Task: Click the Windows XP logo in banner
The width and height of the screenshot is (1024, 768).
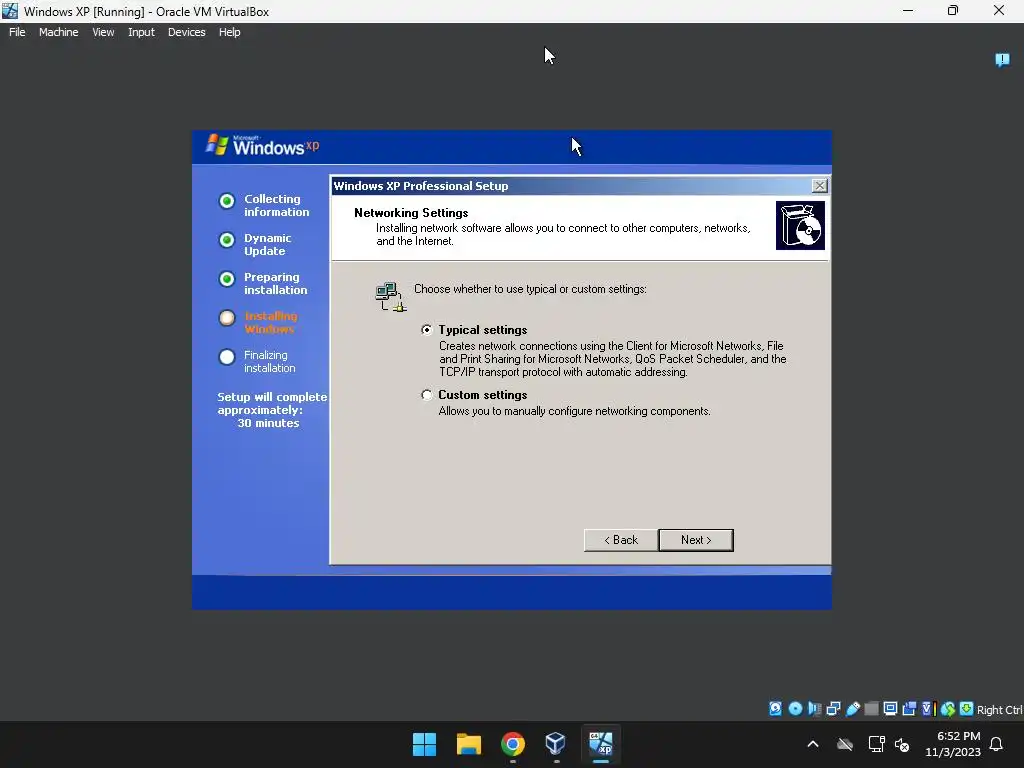Action: pyautogui.click(x=263, y=146)
